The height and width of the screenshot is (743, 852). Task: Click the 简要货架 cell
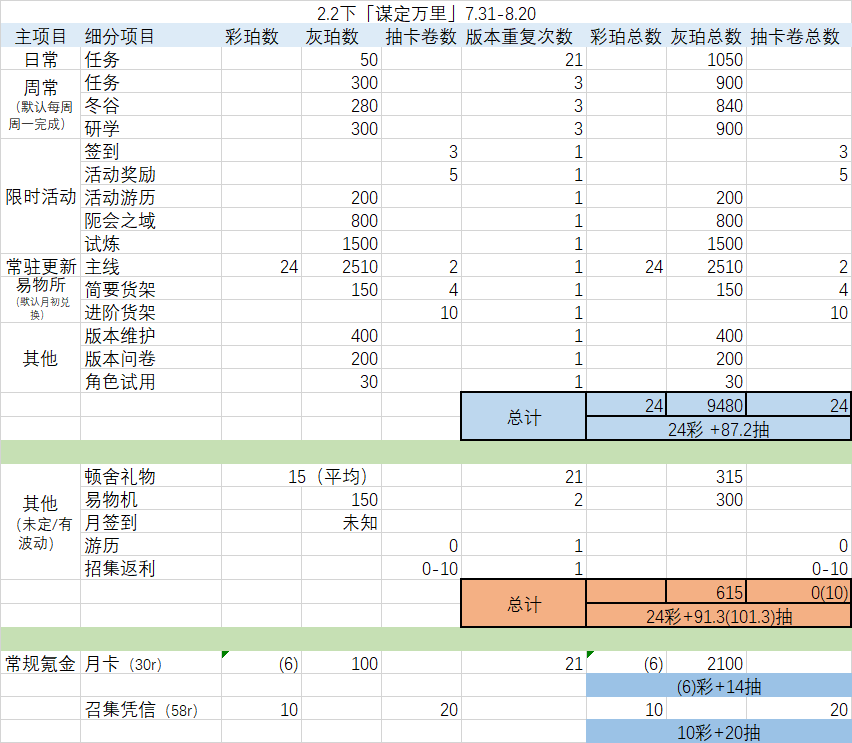pos(151,289)
